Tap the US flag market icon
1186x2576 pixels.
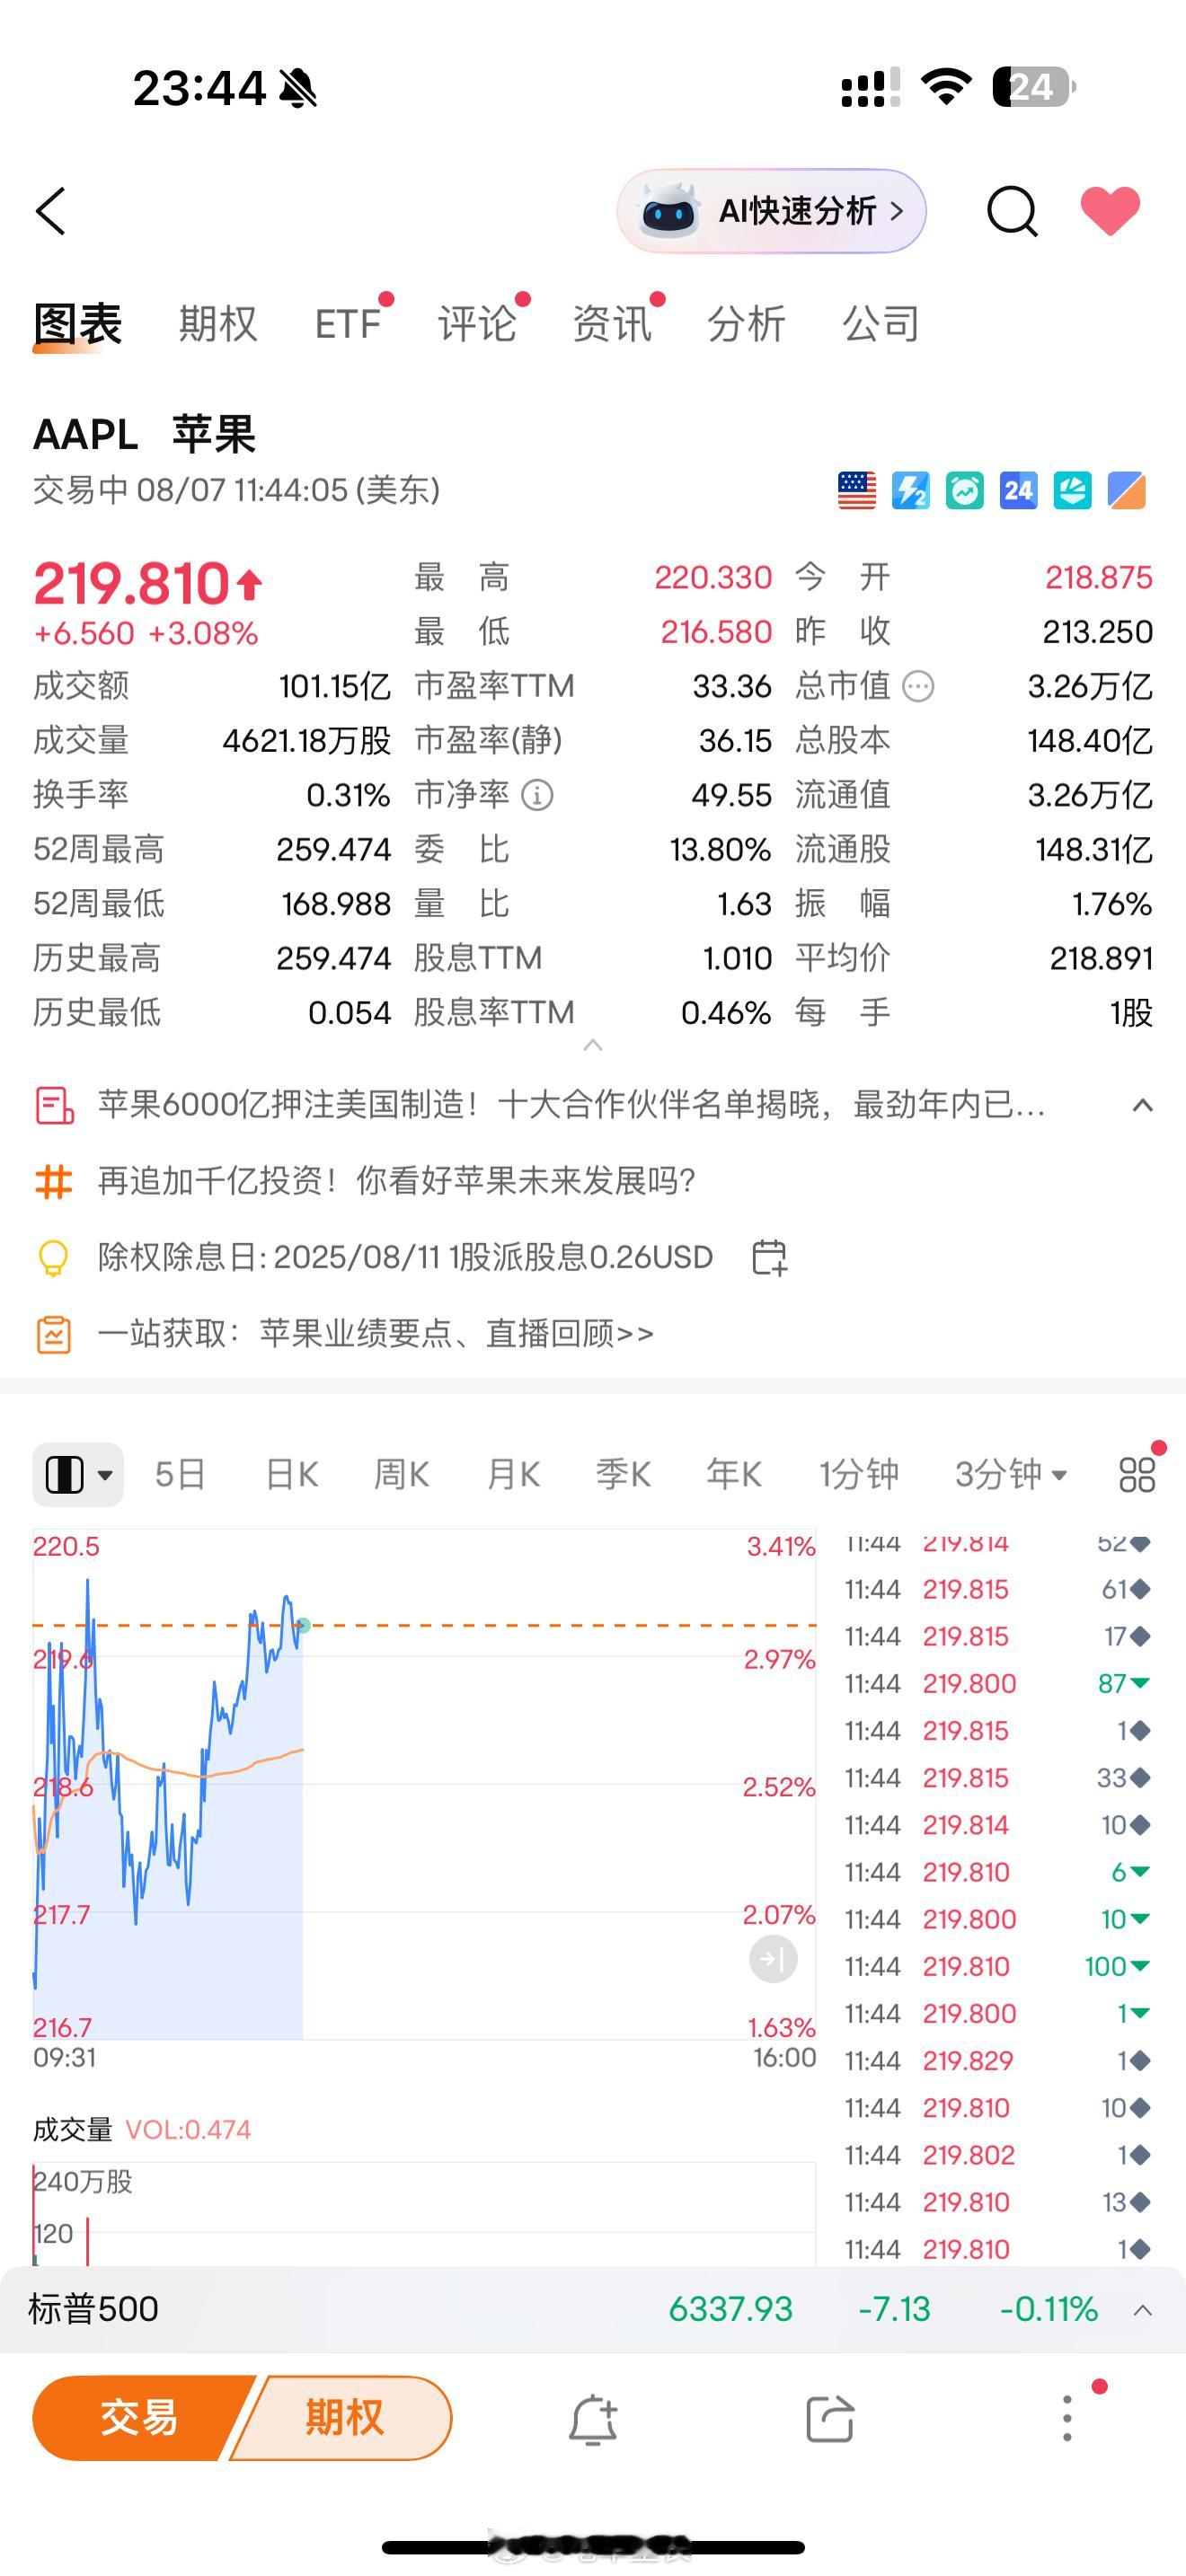[x=857, y=490]
